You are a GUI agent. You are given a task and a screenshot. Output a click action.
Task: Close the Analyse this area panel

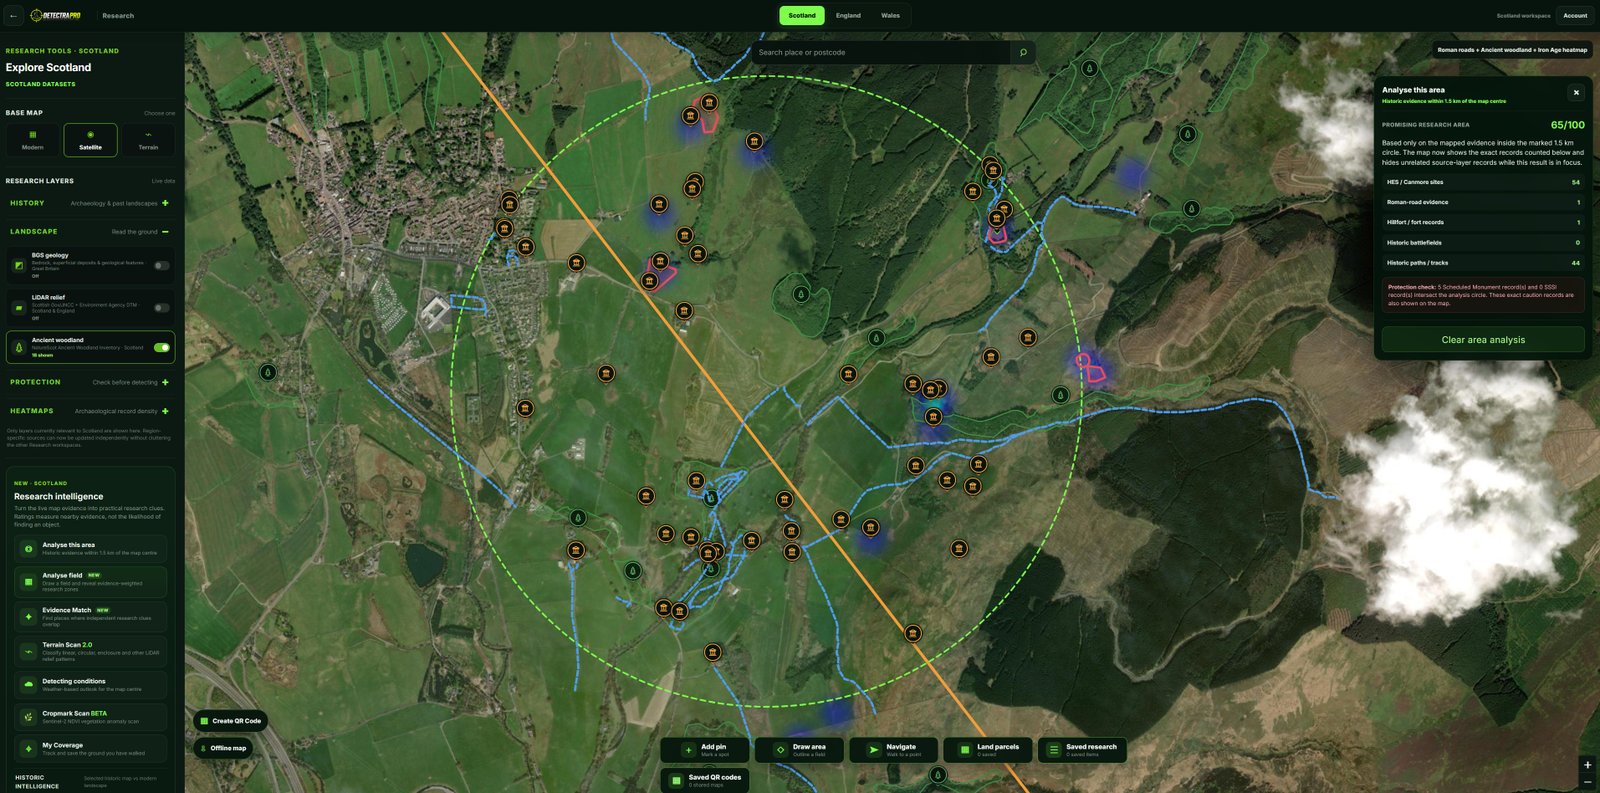(x=1576, y=93)
